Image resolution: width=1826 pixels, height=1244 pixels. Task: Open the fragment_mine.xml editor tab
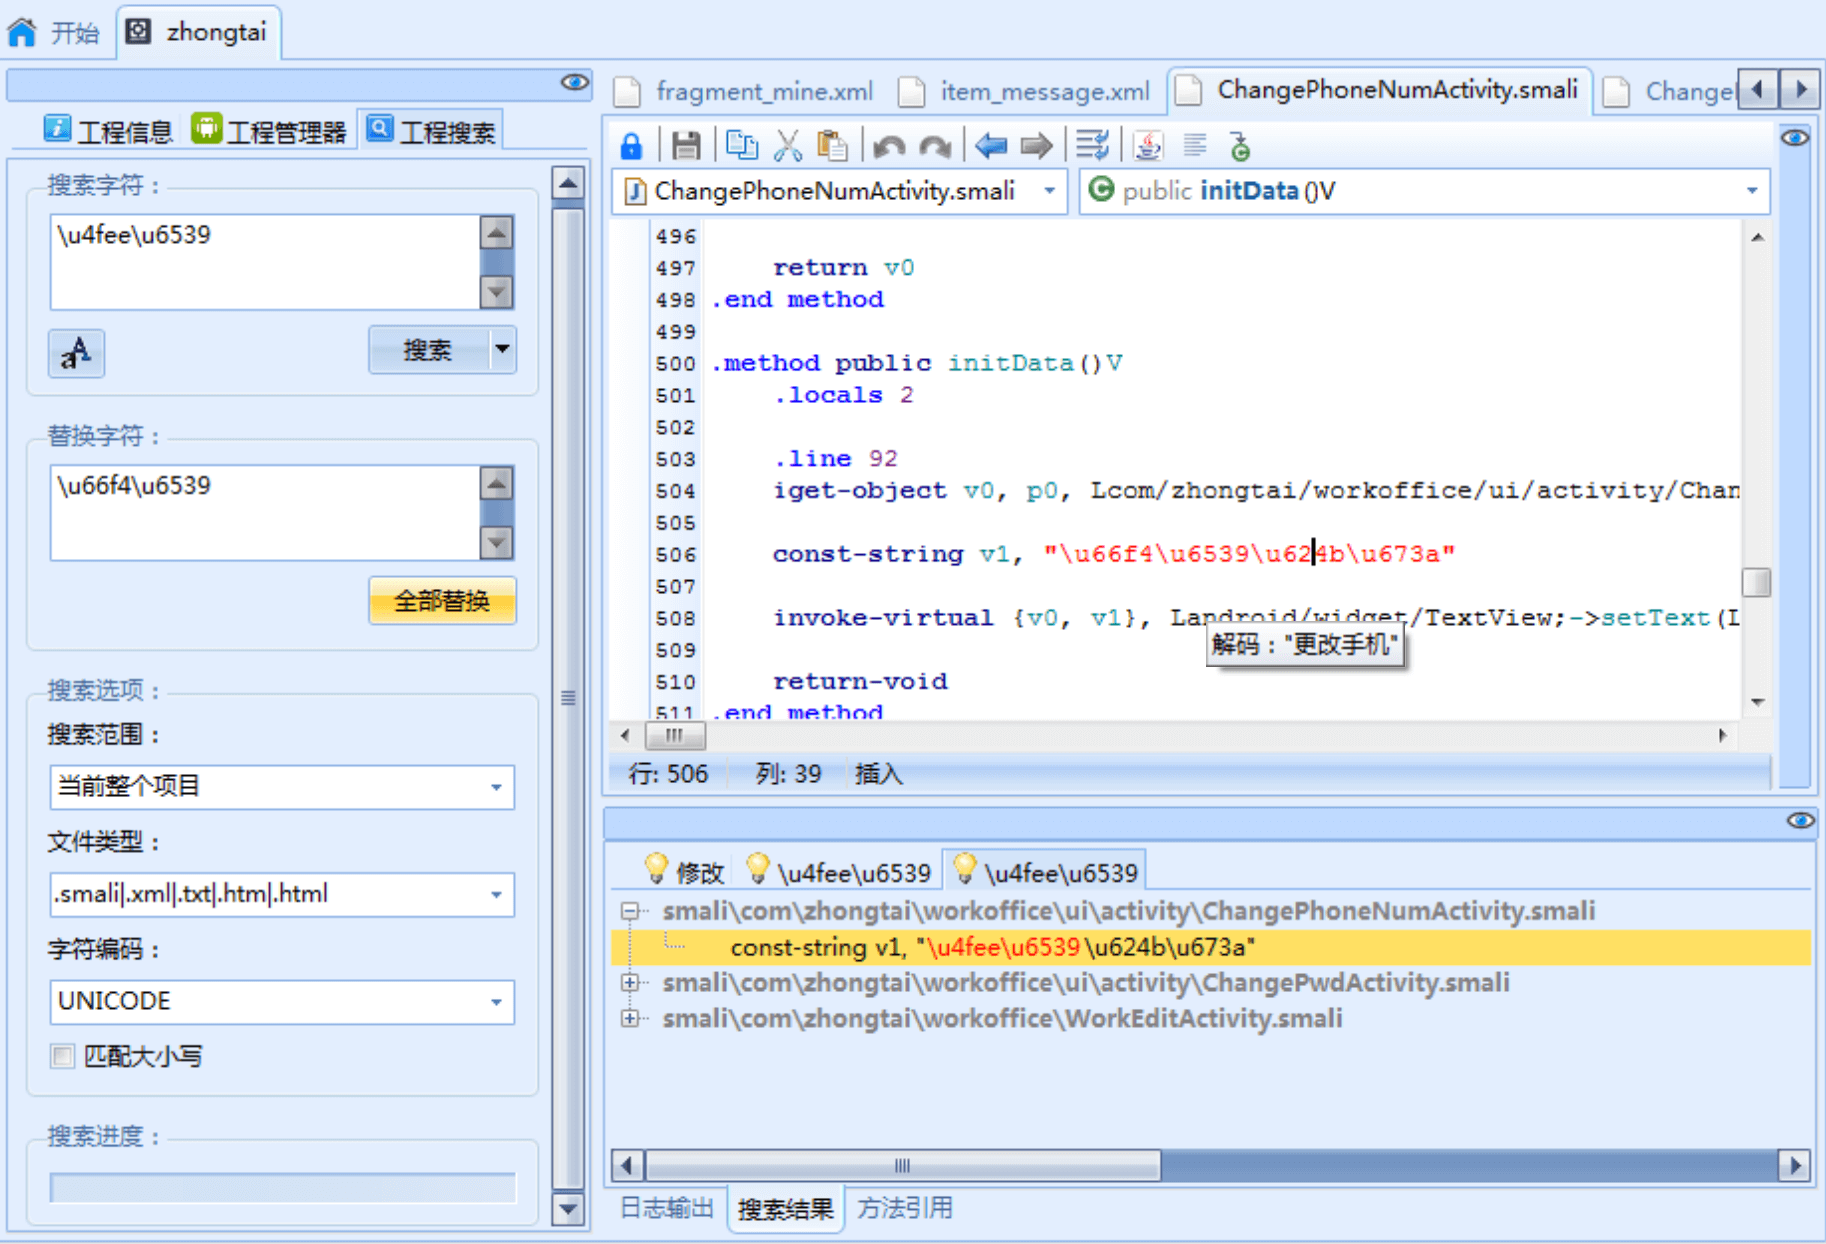pyautogui.click(x=746, y=92)
